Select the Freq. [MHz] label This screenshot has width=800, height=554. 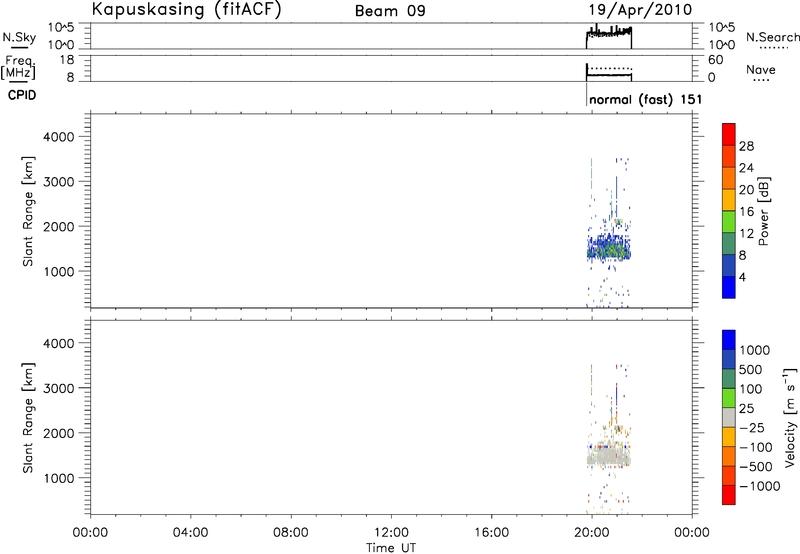[x=19, y=68]
